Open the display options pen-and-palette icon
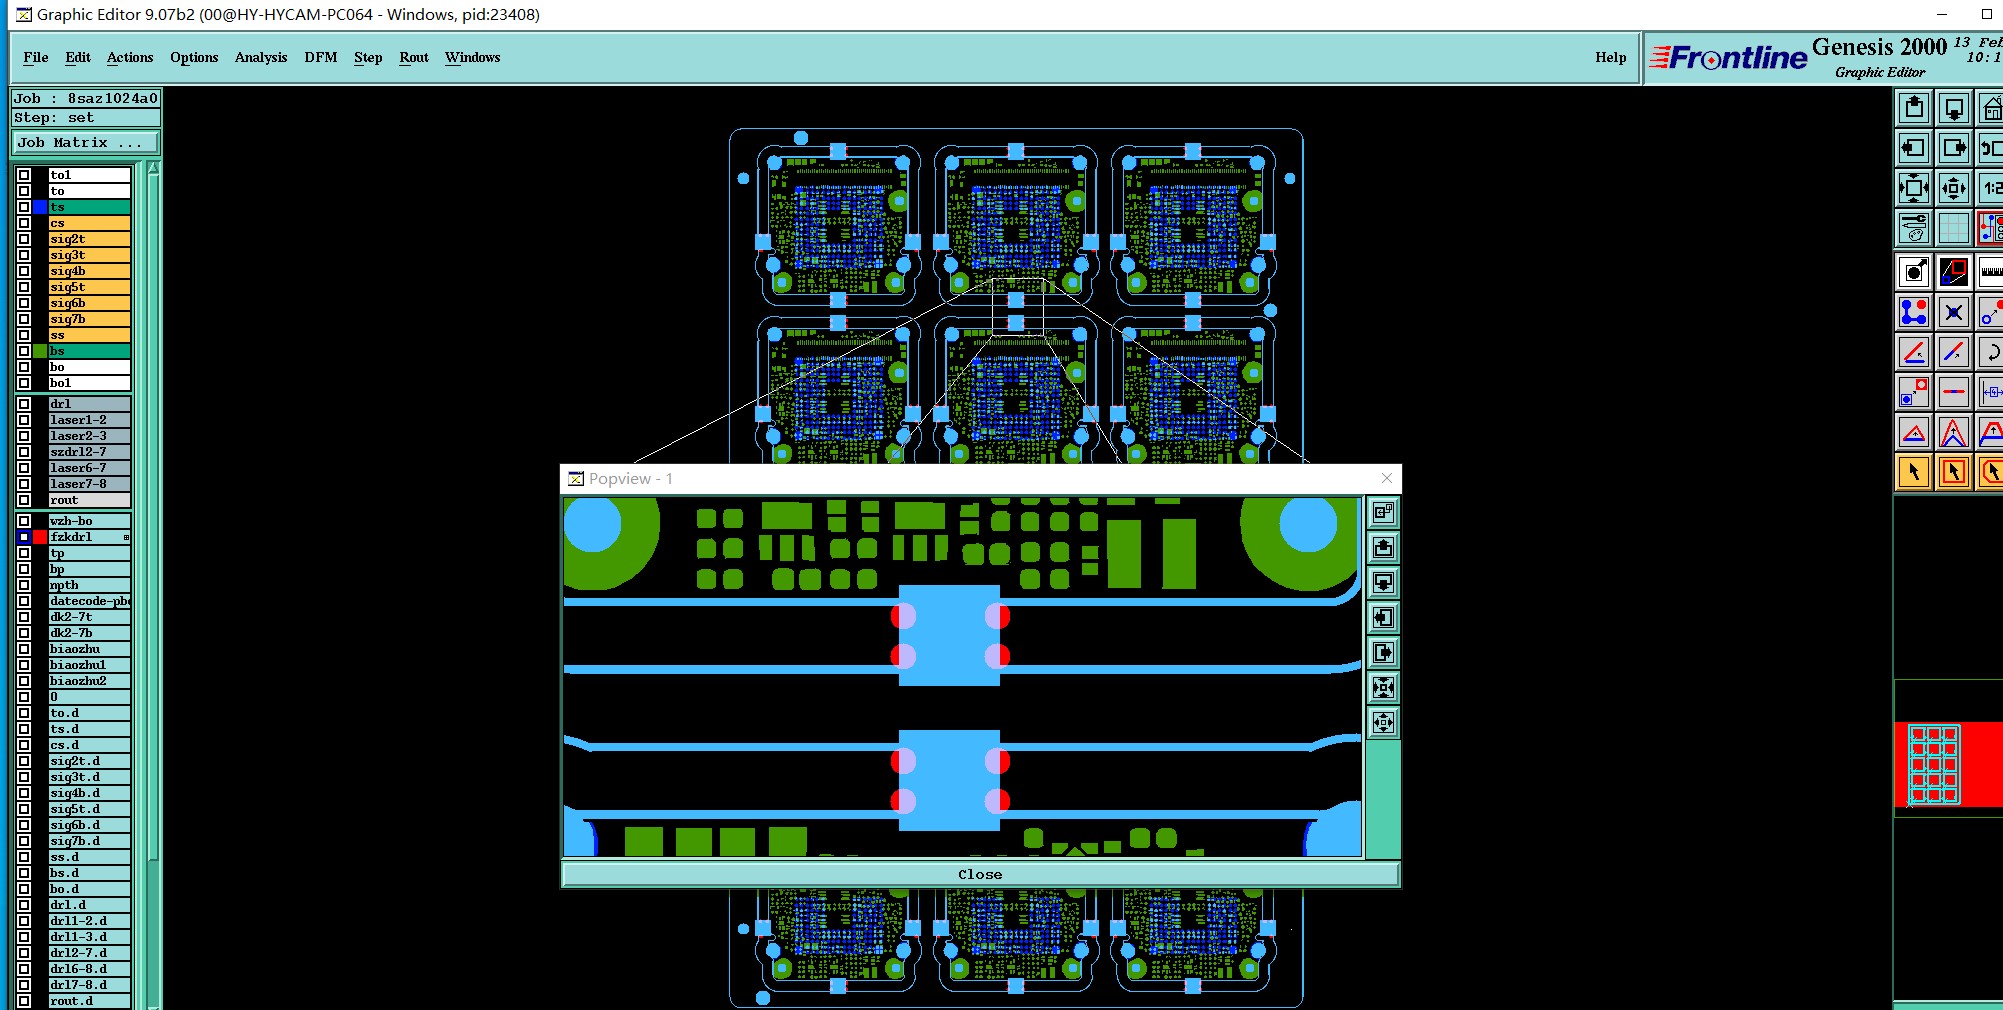Image resolution: width=2003 pixels, height=1010 pixels. (1914, 228)
